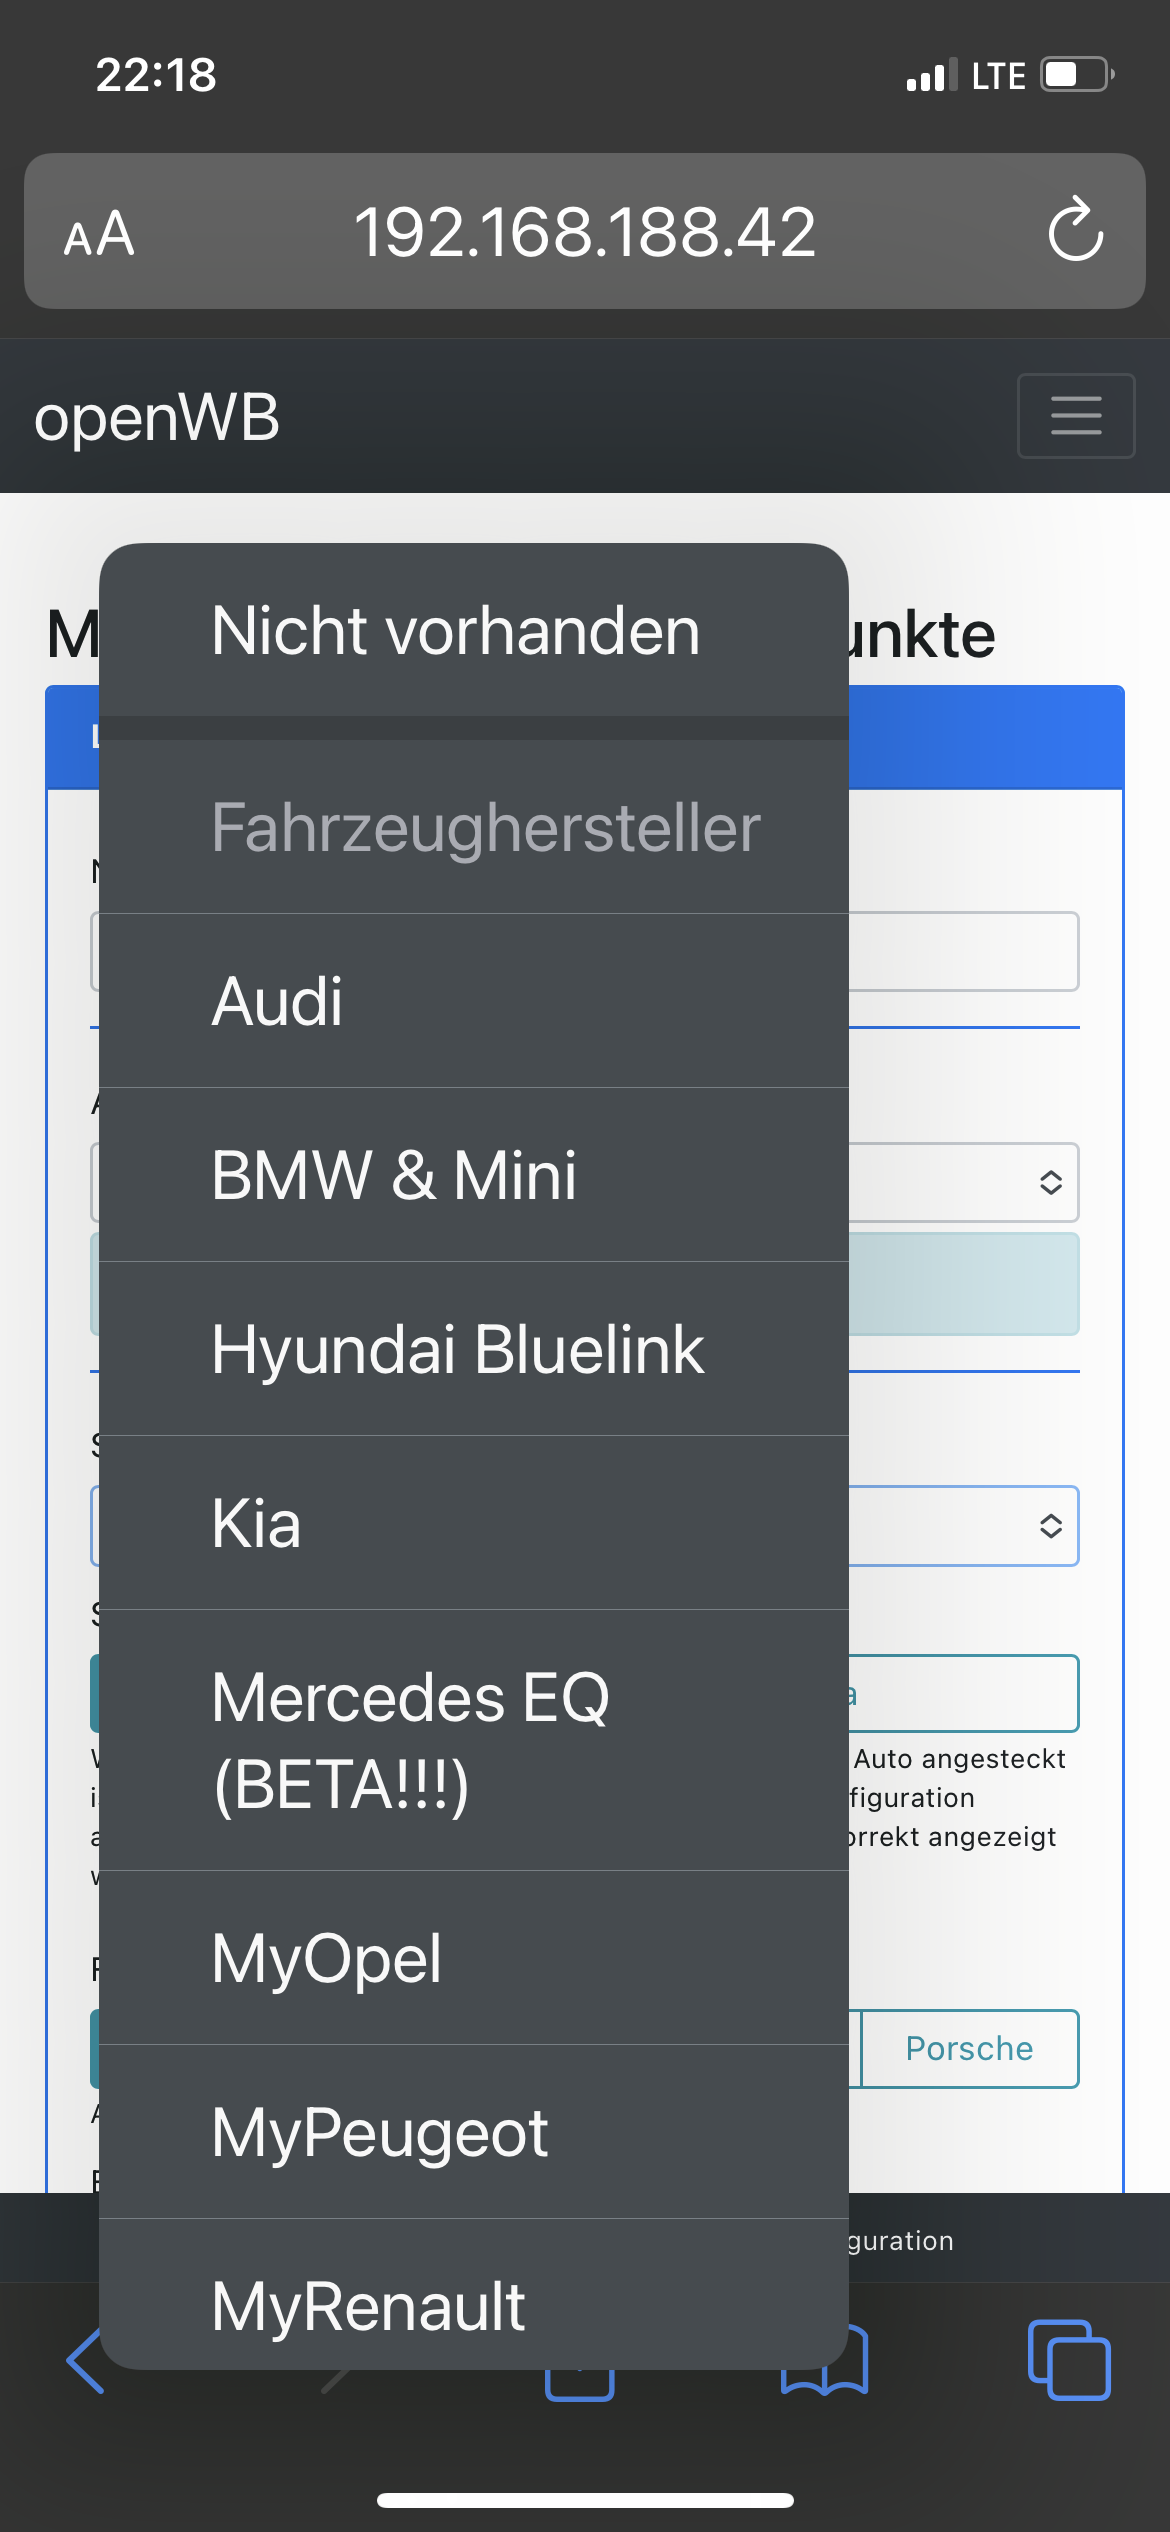This screenshot has height=2532, width=1170.
Task: Reload the page in Safari
Action: click(1075, 231)
